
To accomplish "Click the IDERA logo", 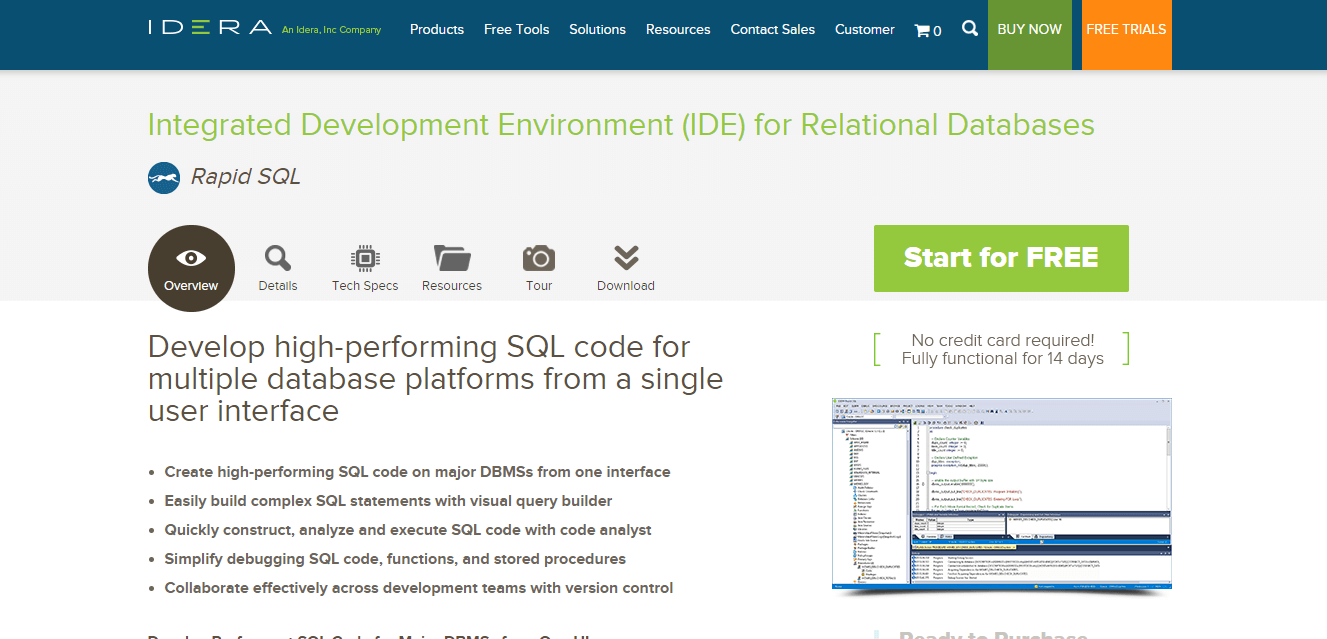I will 210,27.
